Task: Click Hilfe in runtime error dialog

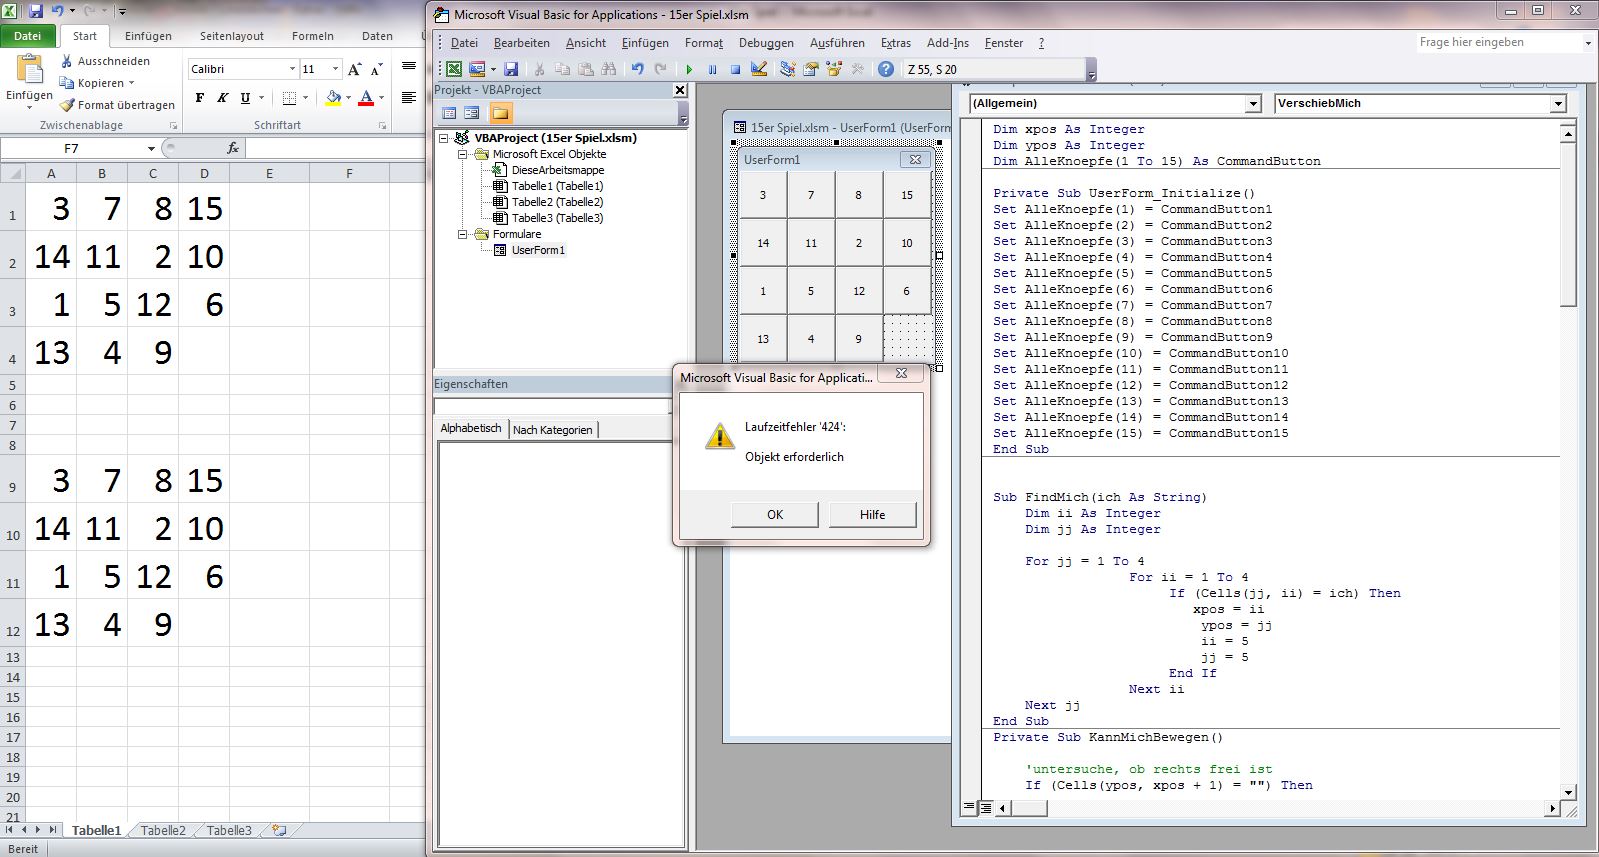Action: coord(872,514)
